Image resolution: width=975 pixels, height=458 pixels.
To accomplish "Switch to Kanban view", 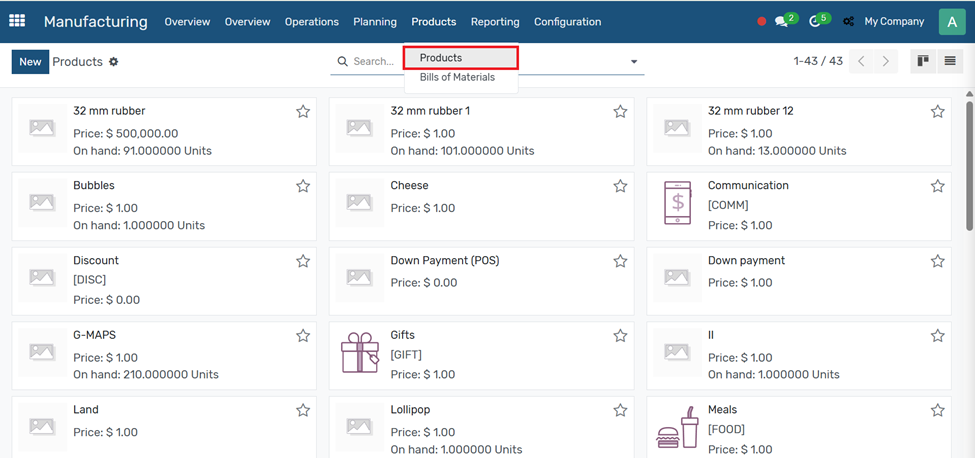I will (923, 62).
